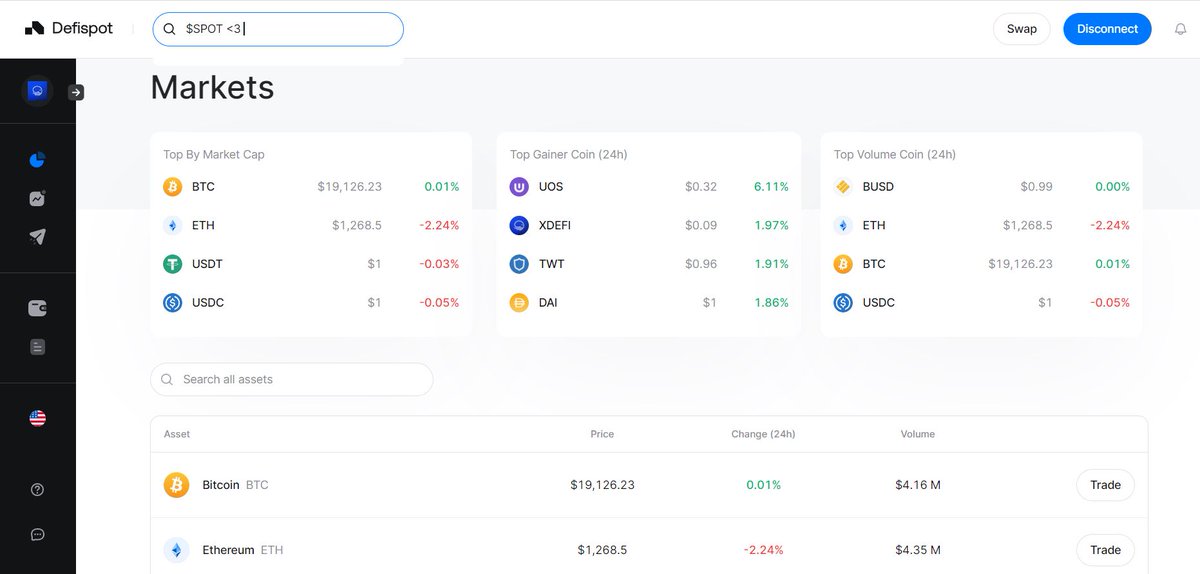Image resolution: width=1200 pixels, height=574 pixels.
Task: Click the BUSD coin icon
Action: pos(843,187)
